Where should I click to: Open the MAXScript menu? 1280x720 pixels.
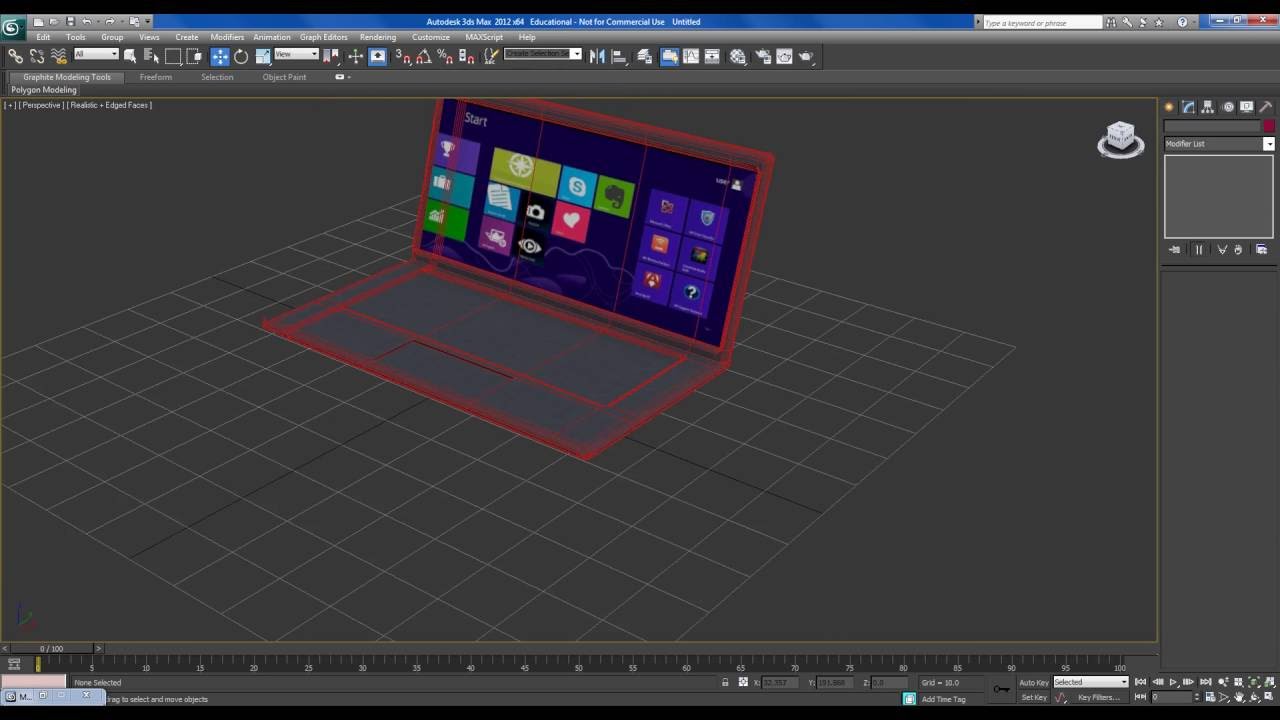(484, 37)
